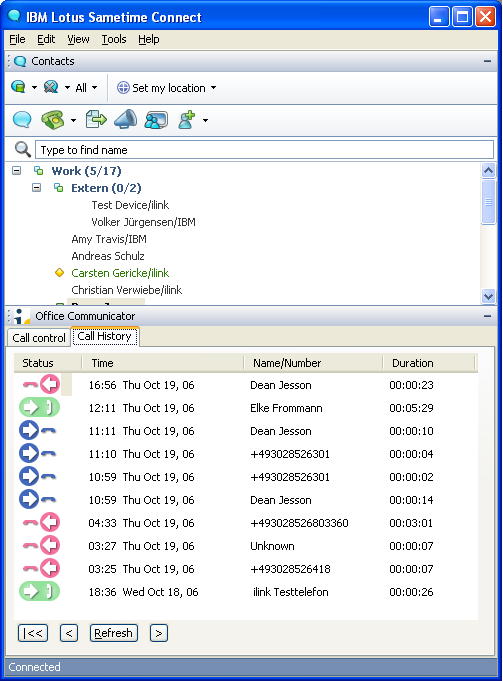Click the status icon for ilink Testtelefon
503x681 pixels.
click(39, 592)
